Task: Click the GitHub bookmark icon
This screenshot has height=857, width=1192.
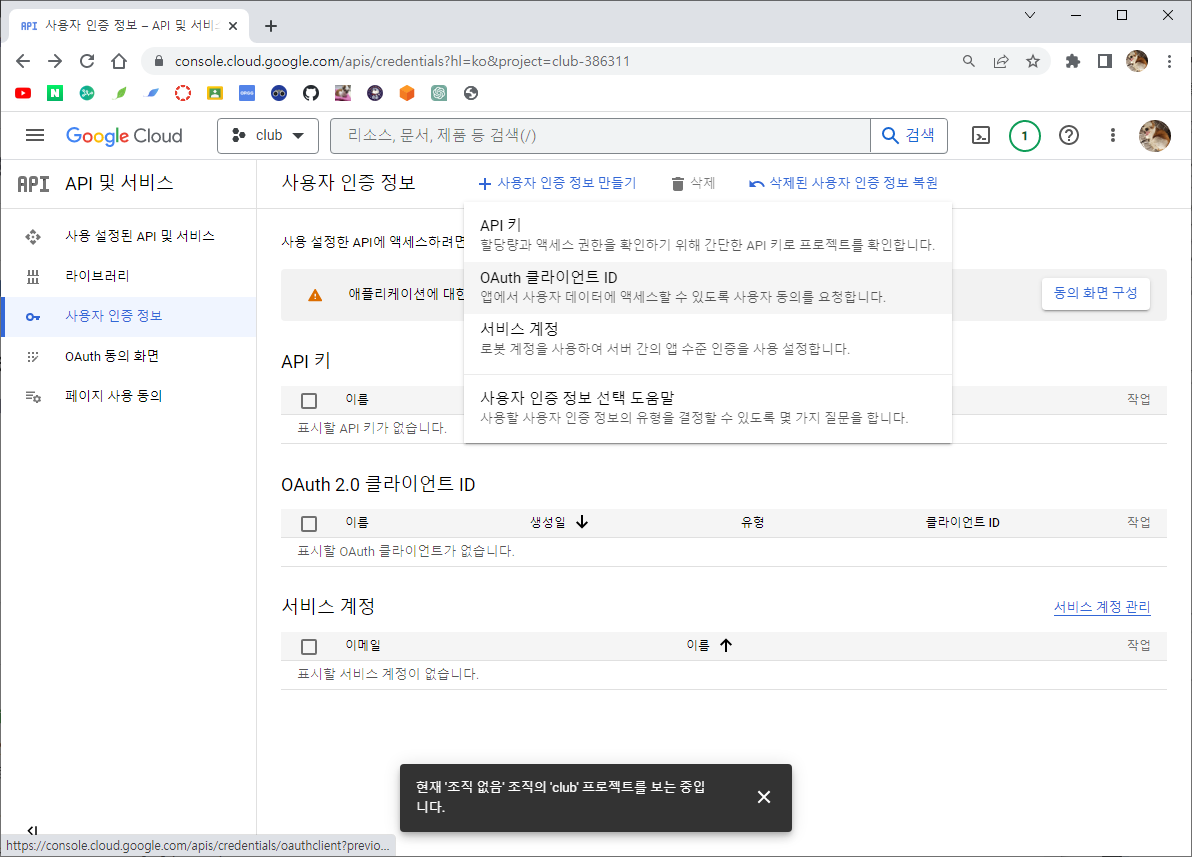Action: click(x=311, y=93)
